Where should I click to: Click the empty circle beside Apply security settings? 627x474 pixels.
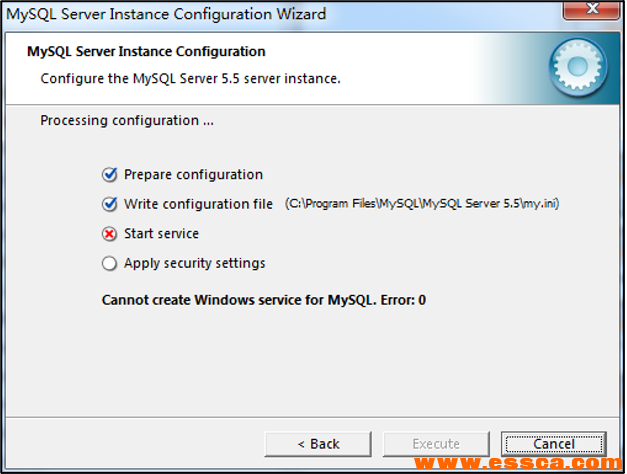coord(110,264)
